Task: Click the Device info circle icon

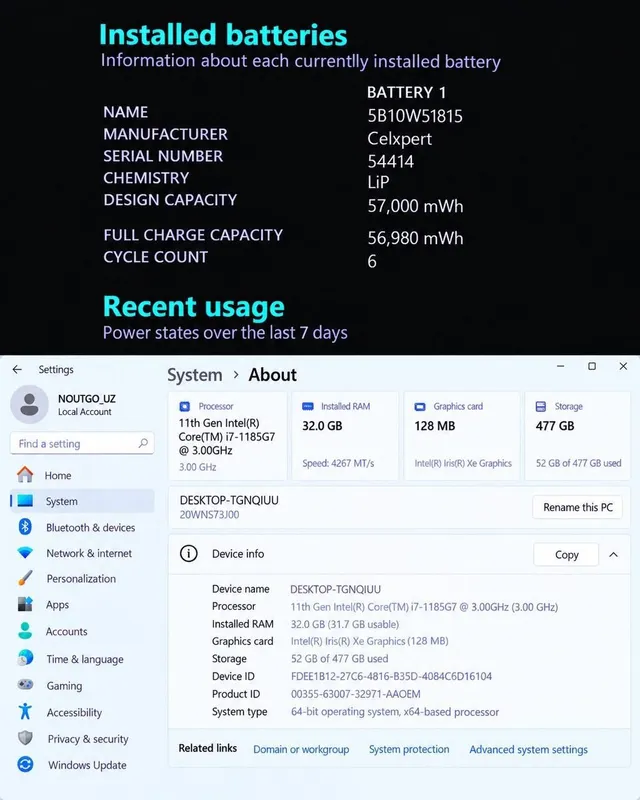Action: [x=189, y=554]
